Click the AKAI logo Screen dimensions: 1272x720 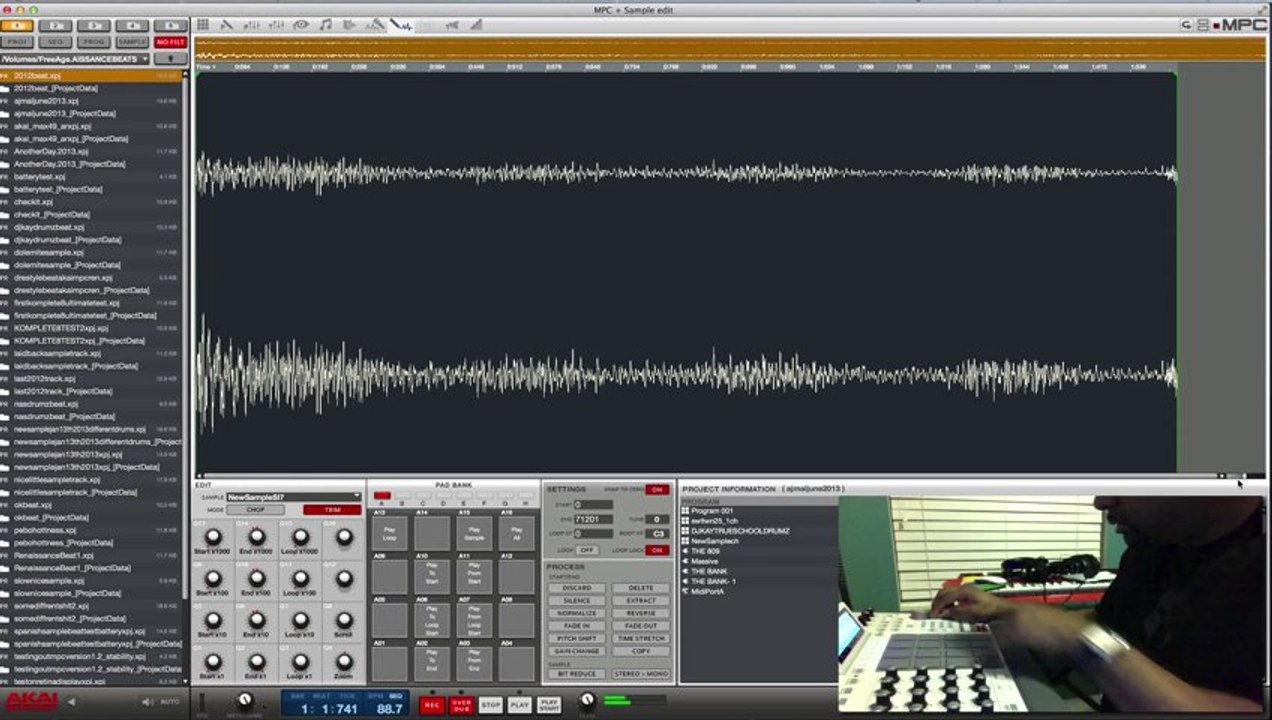point(32,702)
